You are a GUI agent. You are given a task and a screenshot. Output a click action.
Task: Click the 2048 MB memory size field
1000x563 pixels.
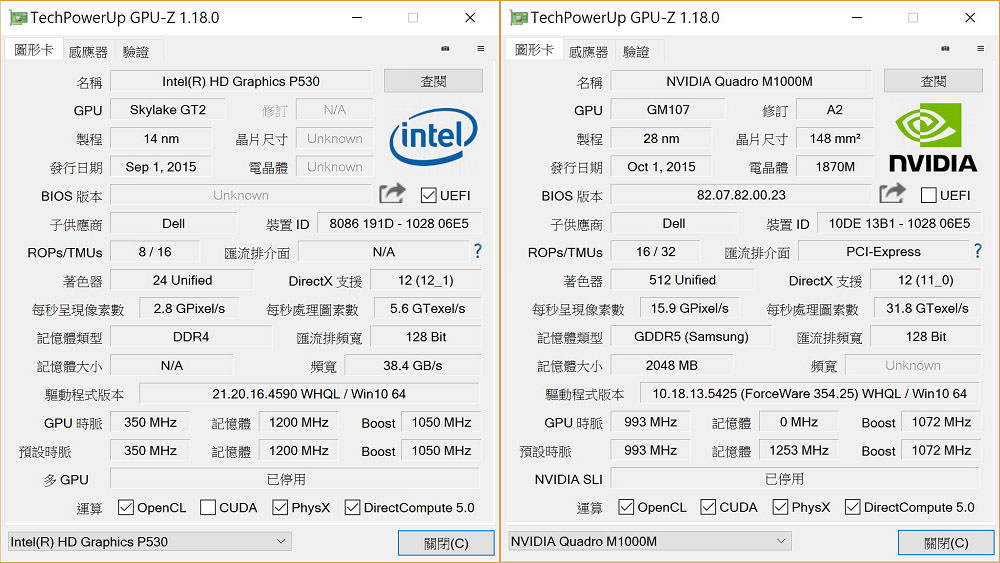point(672,365)
